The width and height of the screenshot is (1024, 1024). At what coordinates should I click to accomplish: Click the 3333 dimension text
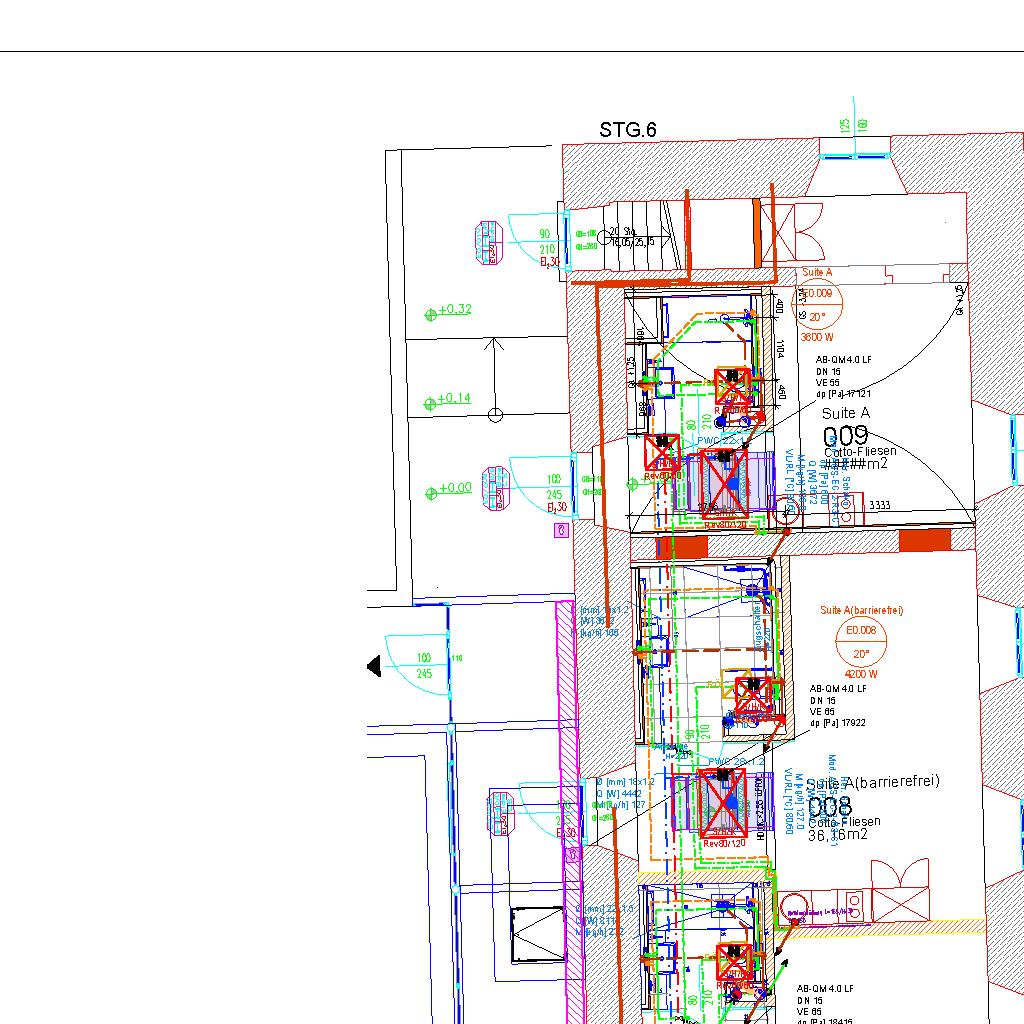879,506
